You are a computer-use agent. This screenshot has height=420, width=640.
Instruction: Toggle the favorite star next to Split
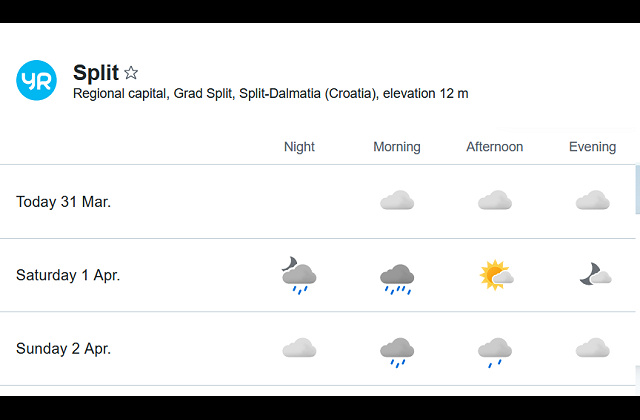click(x=131, y=73)
